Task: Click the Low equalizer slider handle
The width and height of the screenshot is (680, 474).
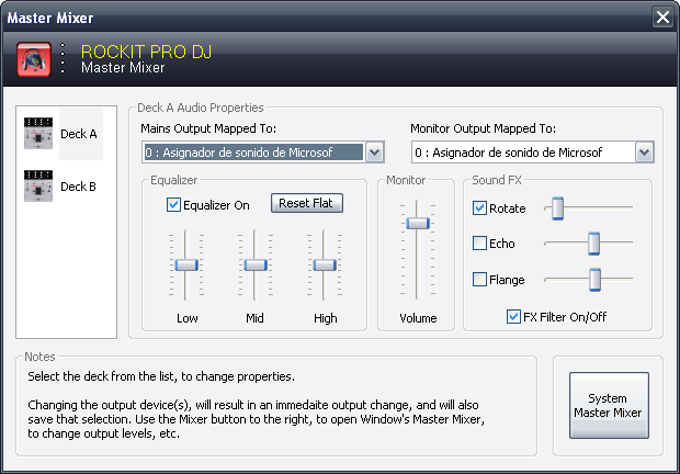Action: click(186, 265)
